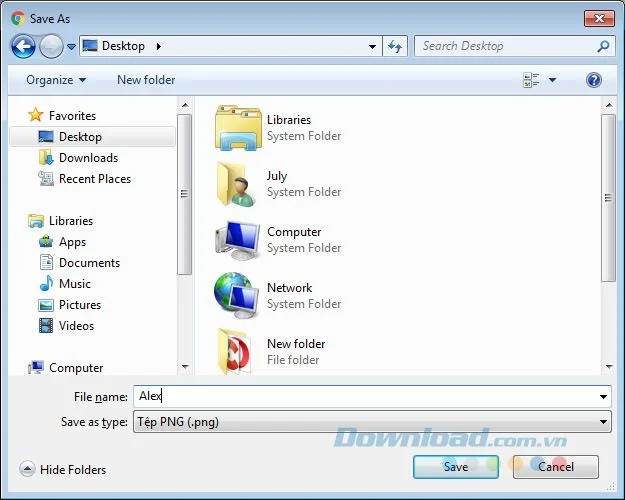Select the Computer system folder icon
This screenshot has height=500, width=625.
238,240
